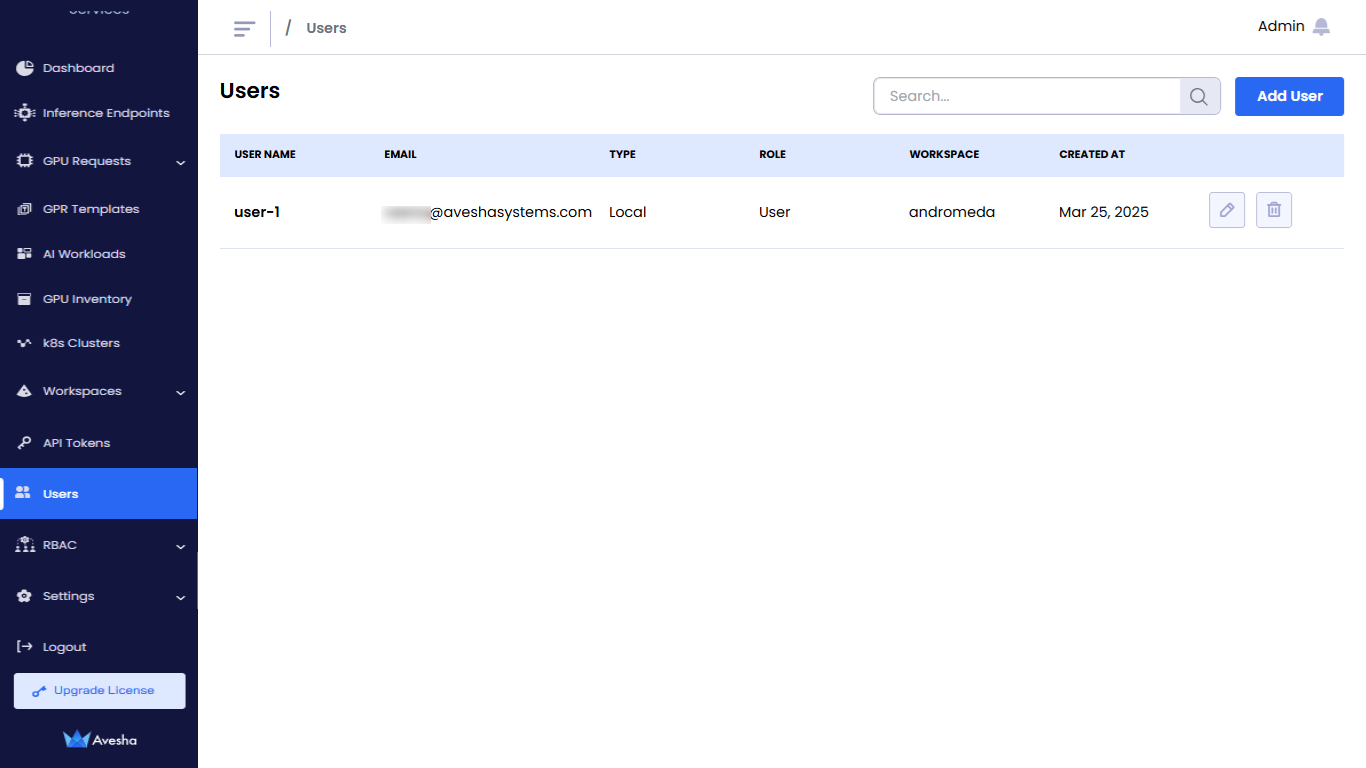Sort by the Created At column header
1366x768 pixels.
[1091, 155]
